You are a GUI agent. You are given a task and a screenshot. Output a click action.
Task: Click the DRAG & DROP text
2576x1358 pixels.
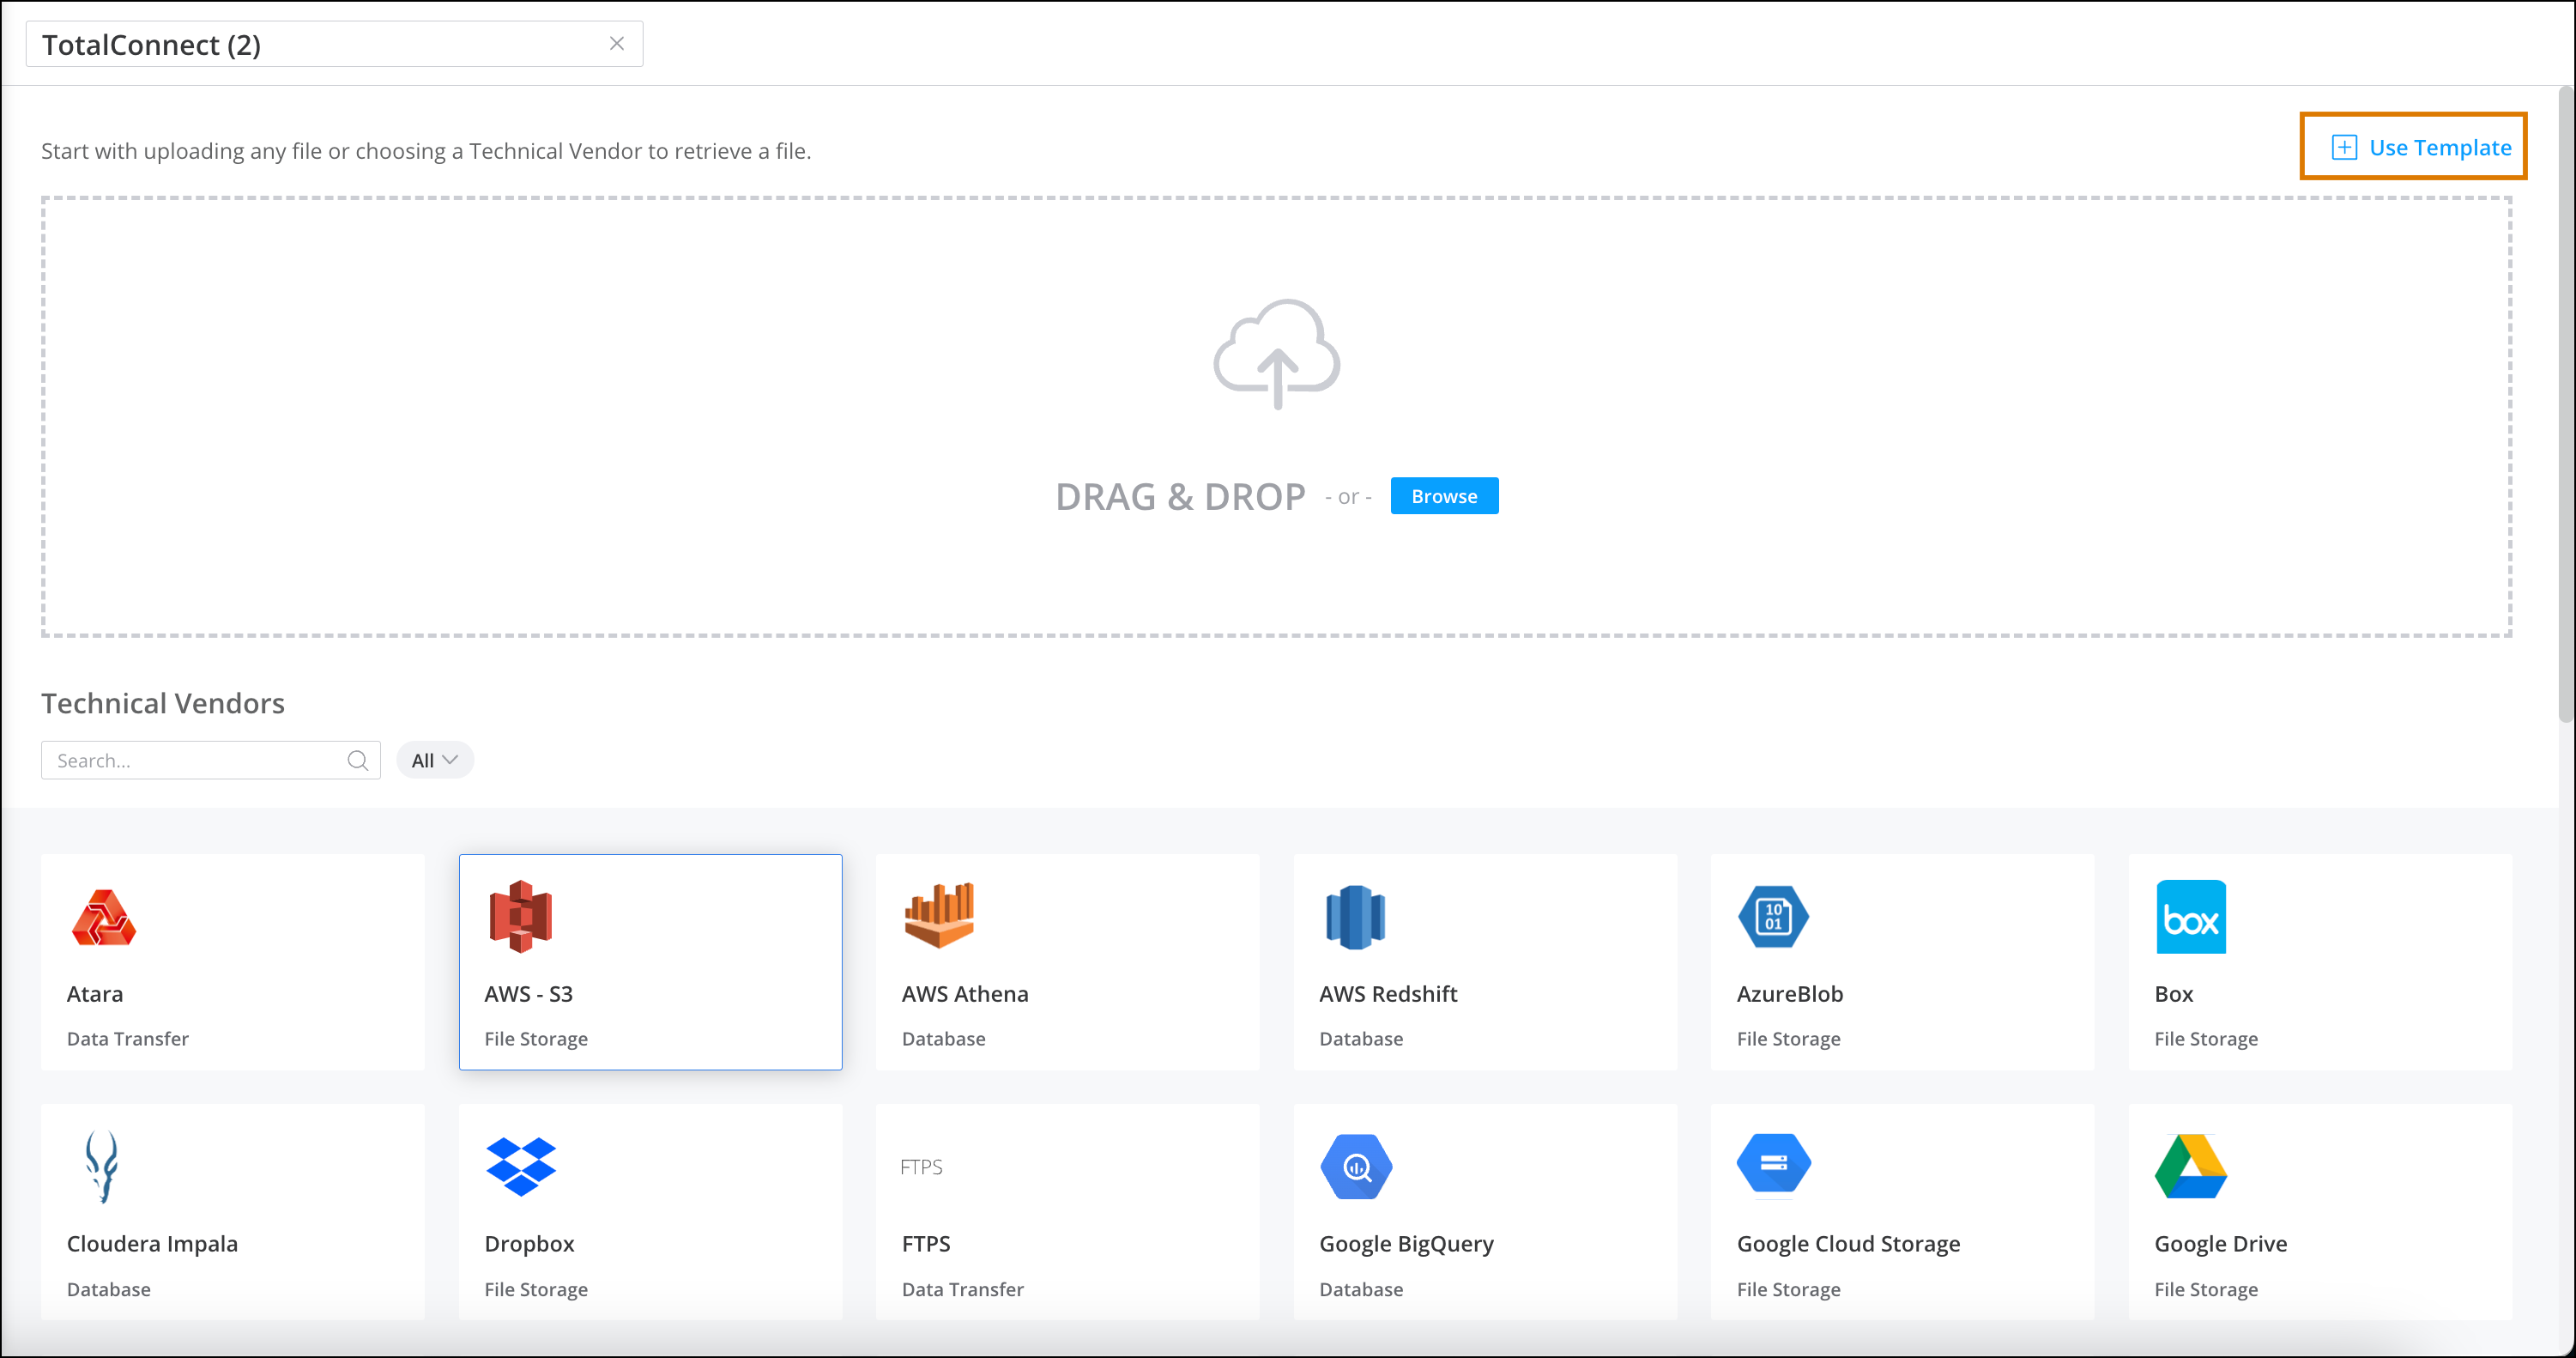[1180, 496]
